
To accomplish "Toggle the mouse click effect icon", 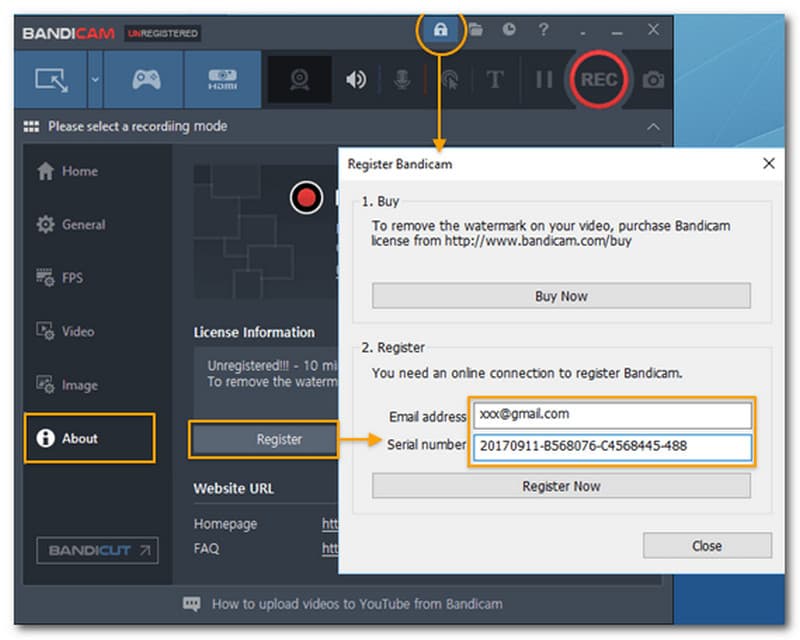I will (x=449, y=80).
